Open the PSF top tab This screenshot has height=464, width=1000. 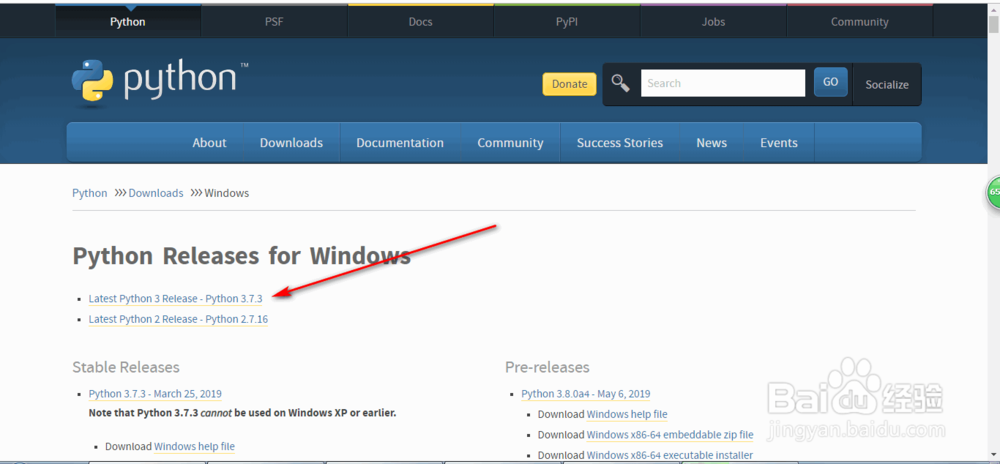pos(274,22)
